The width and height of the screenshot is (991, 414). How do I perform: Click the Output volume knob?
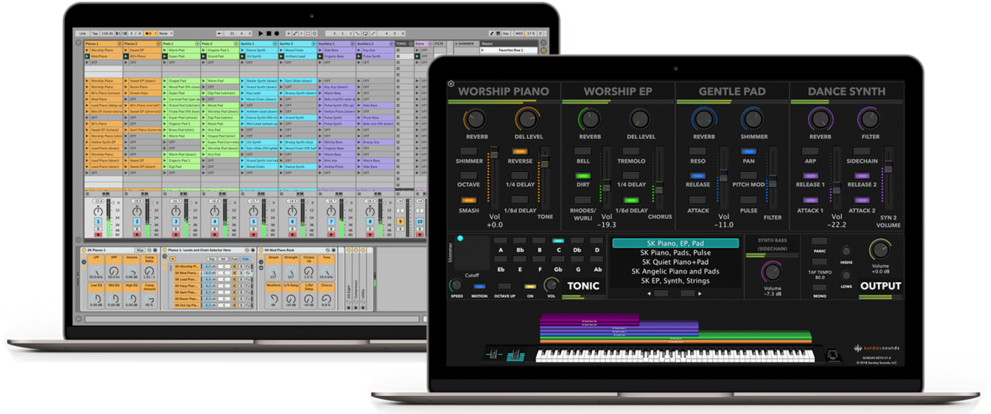[x=880, y=249]
